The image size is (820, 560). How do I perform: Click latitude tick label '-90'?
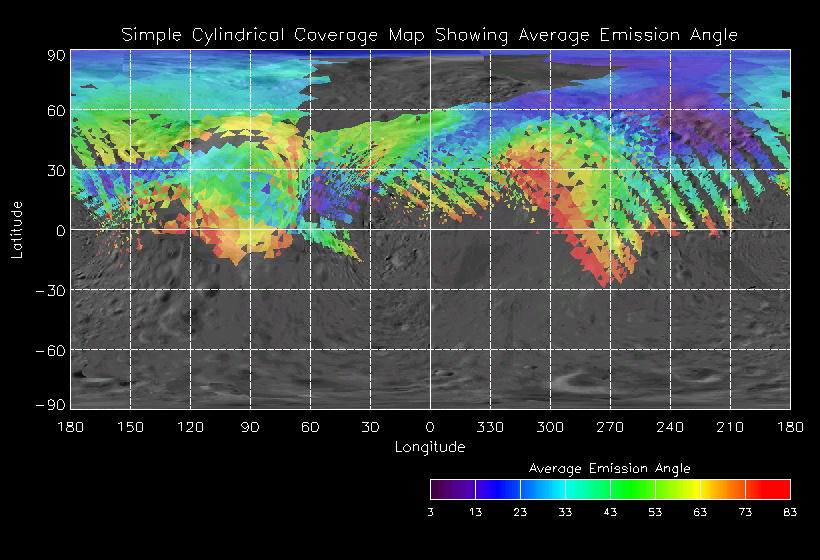tap(51, 405)
